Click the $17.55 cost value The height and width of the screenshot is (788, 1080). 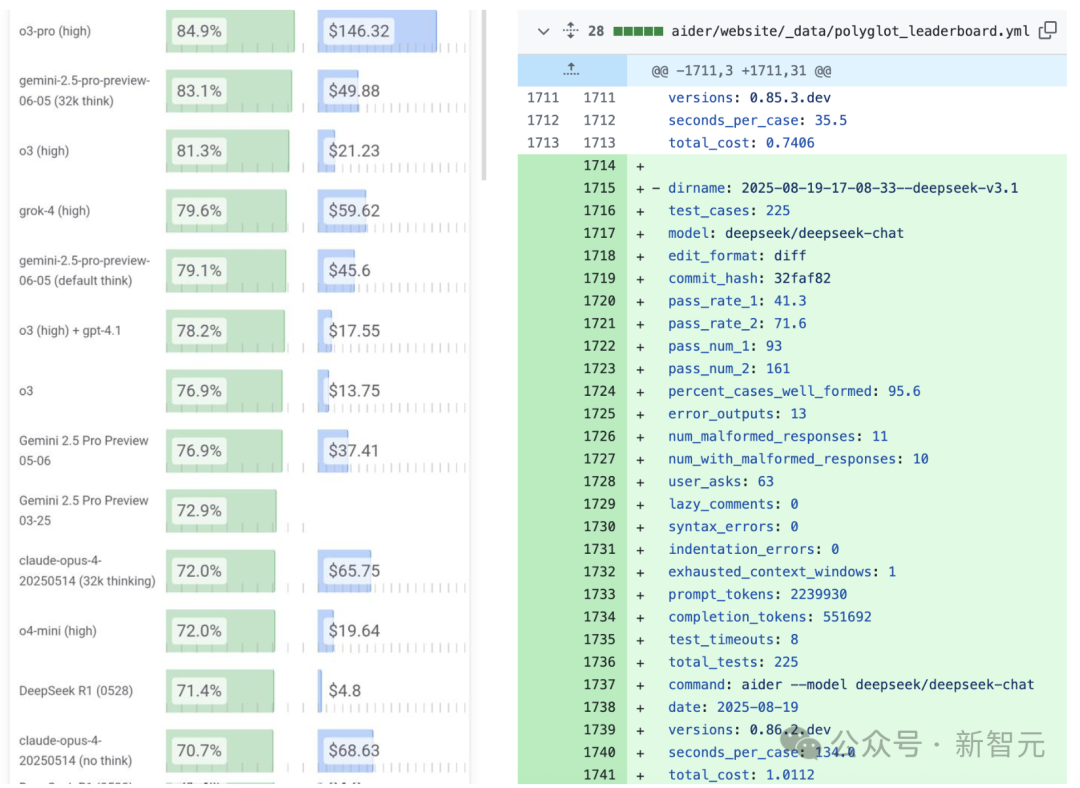(354, 331)
